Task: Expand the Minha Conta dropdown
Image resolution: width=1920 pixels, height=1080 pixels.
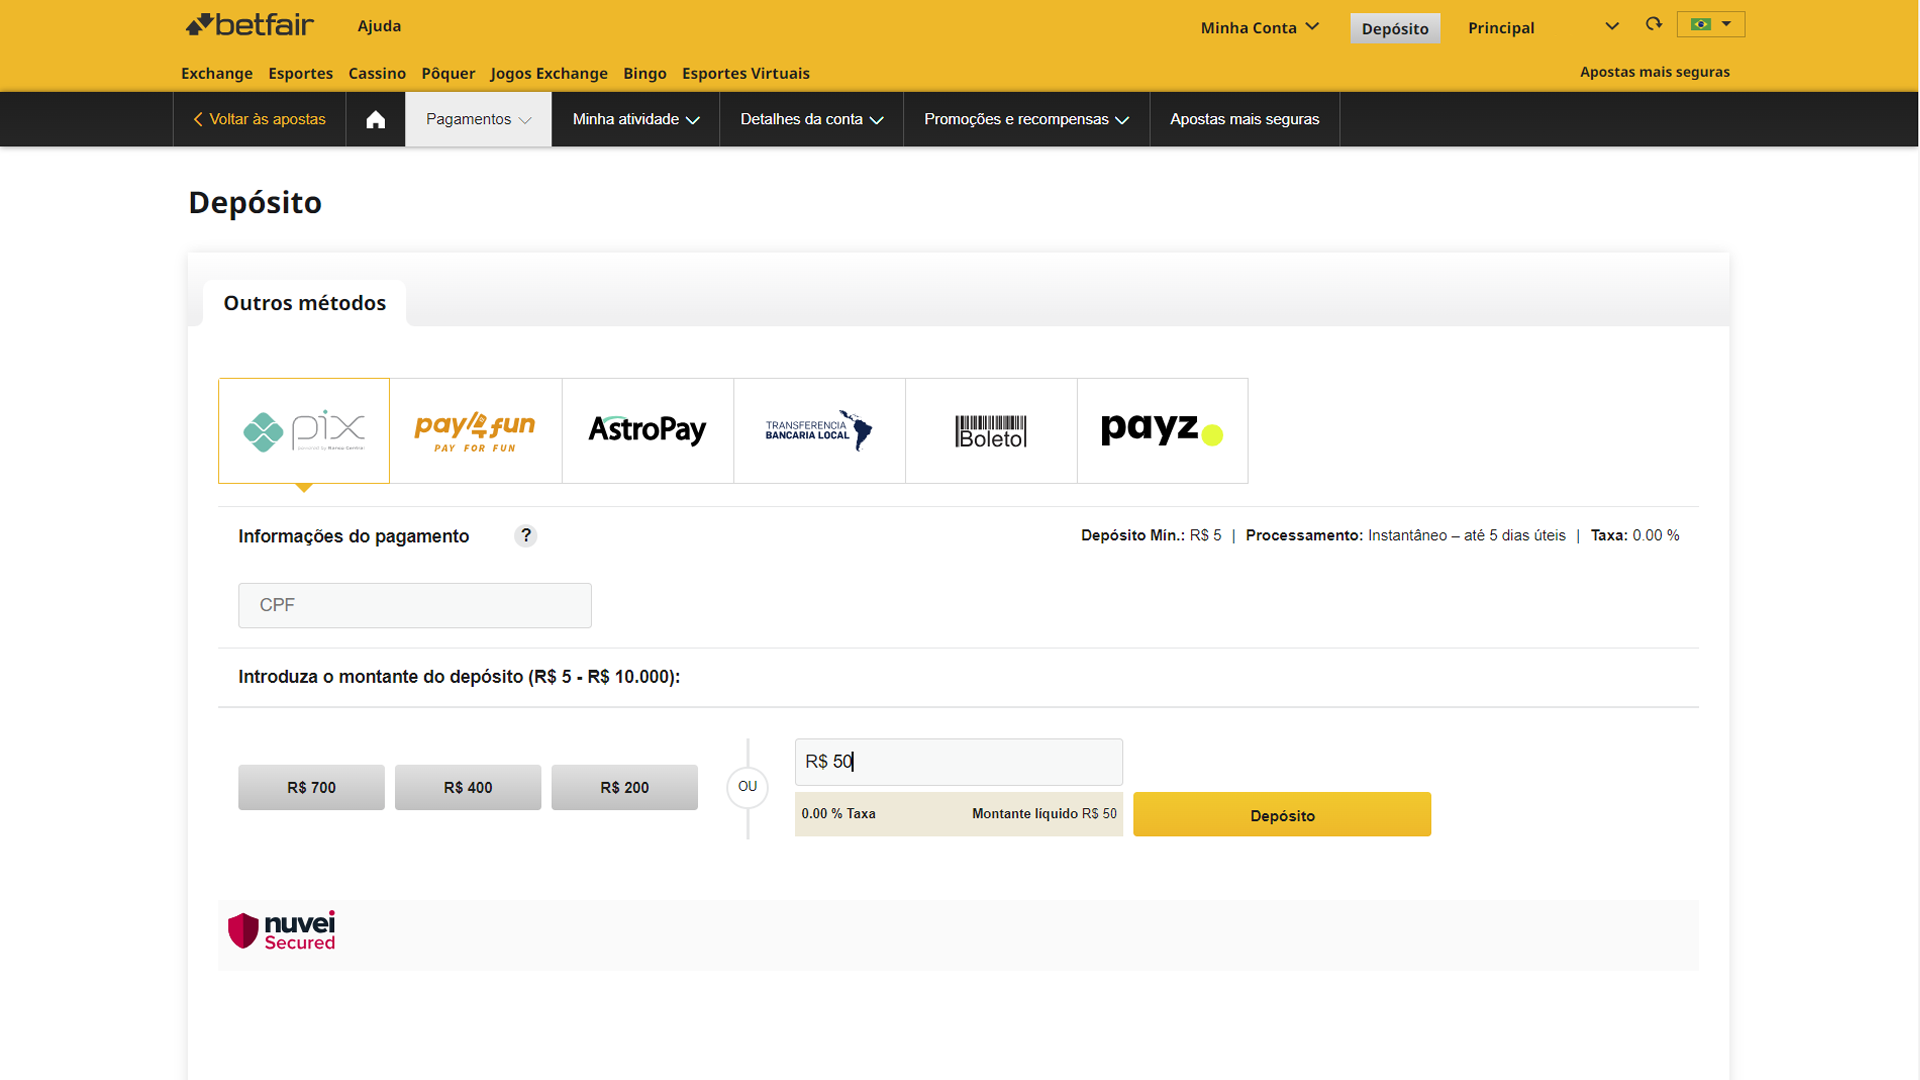Action: 1259,28
